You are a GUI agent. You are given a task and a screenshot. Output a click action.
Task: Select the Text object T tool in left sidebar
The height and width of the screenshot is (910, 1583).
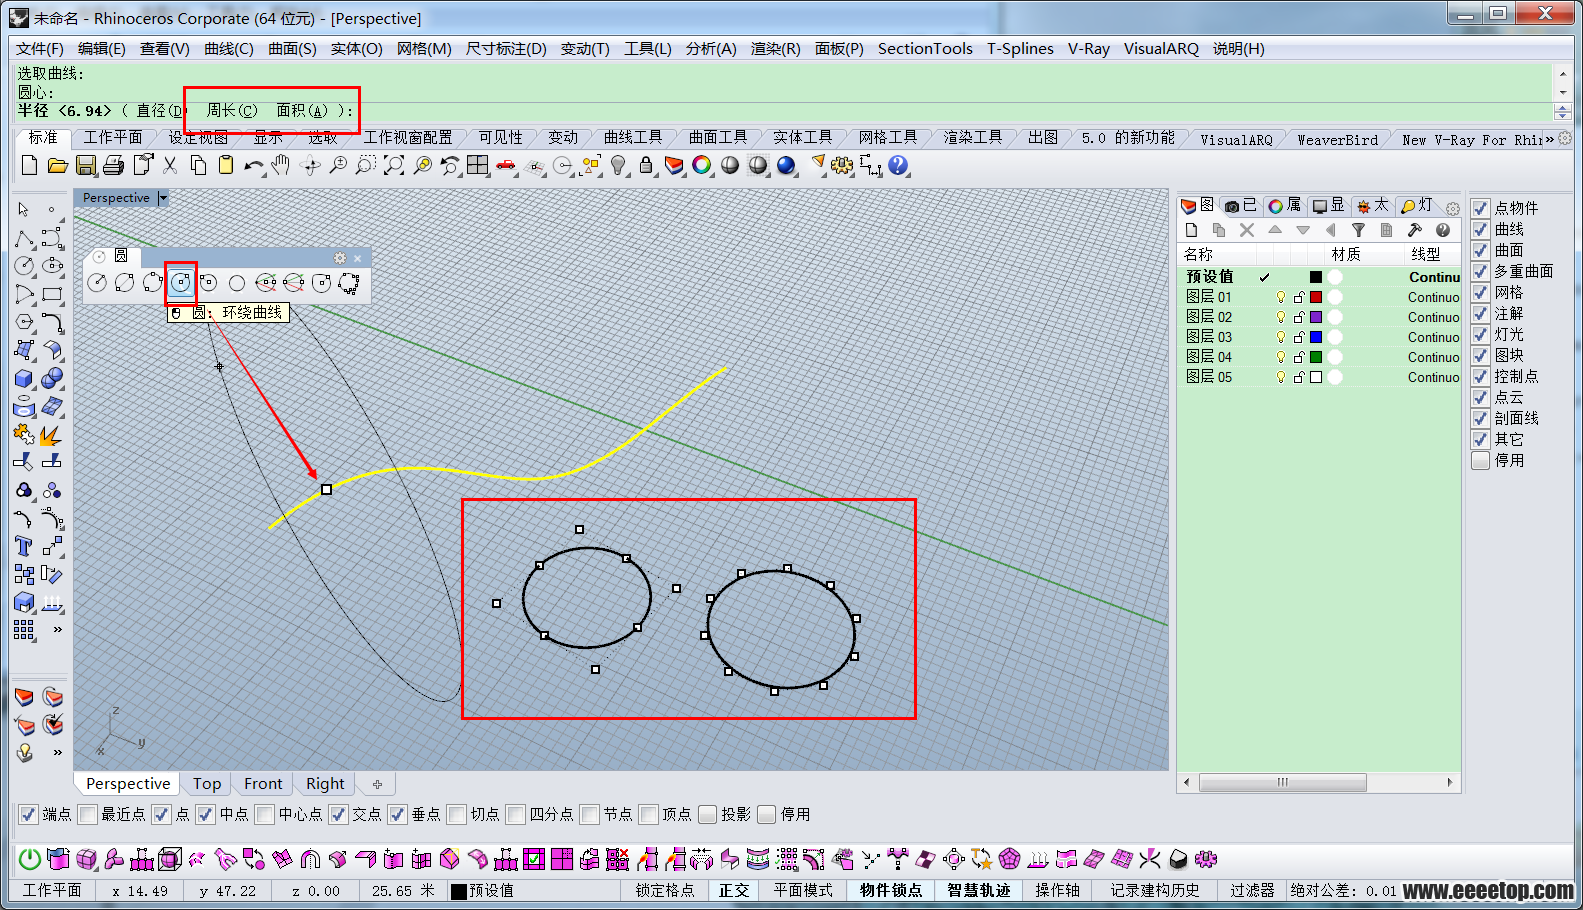pyautogui.click(x=24, y=546)
